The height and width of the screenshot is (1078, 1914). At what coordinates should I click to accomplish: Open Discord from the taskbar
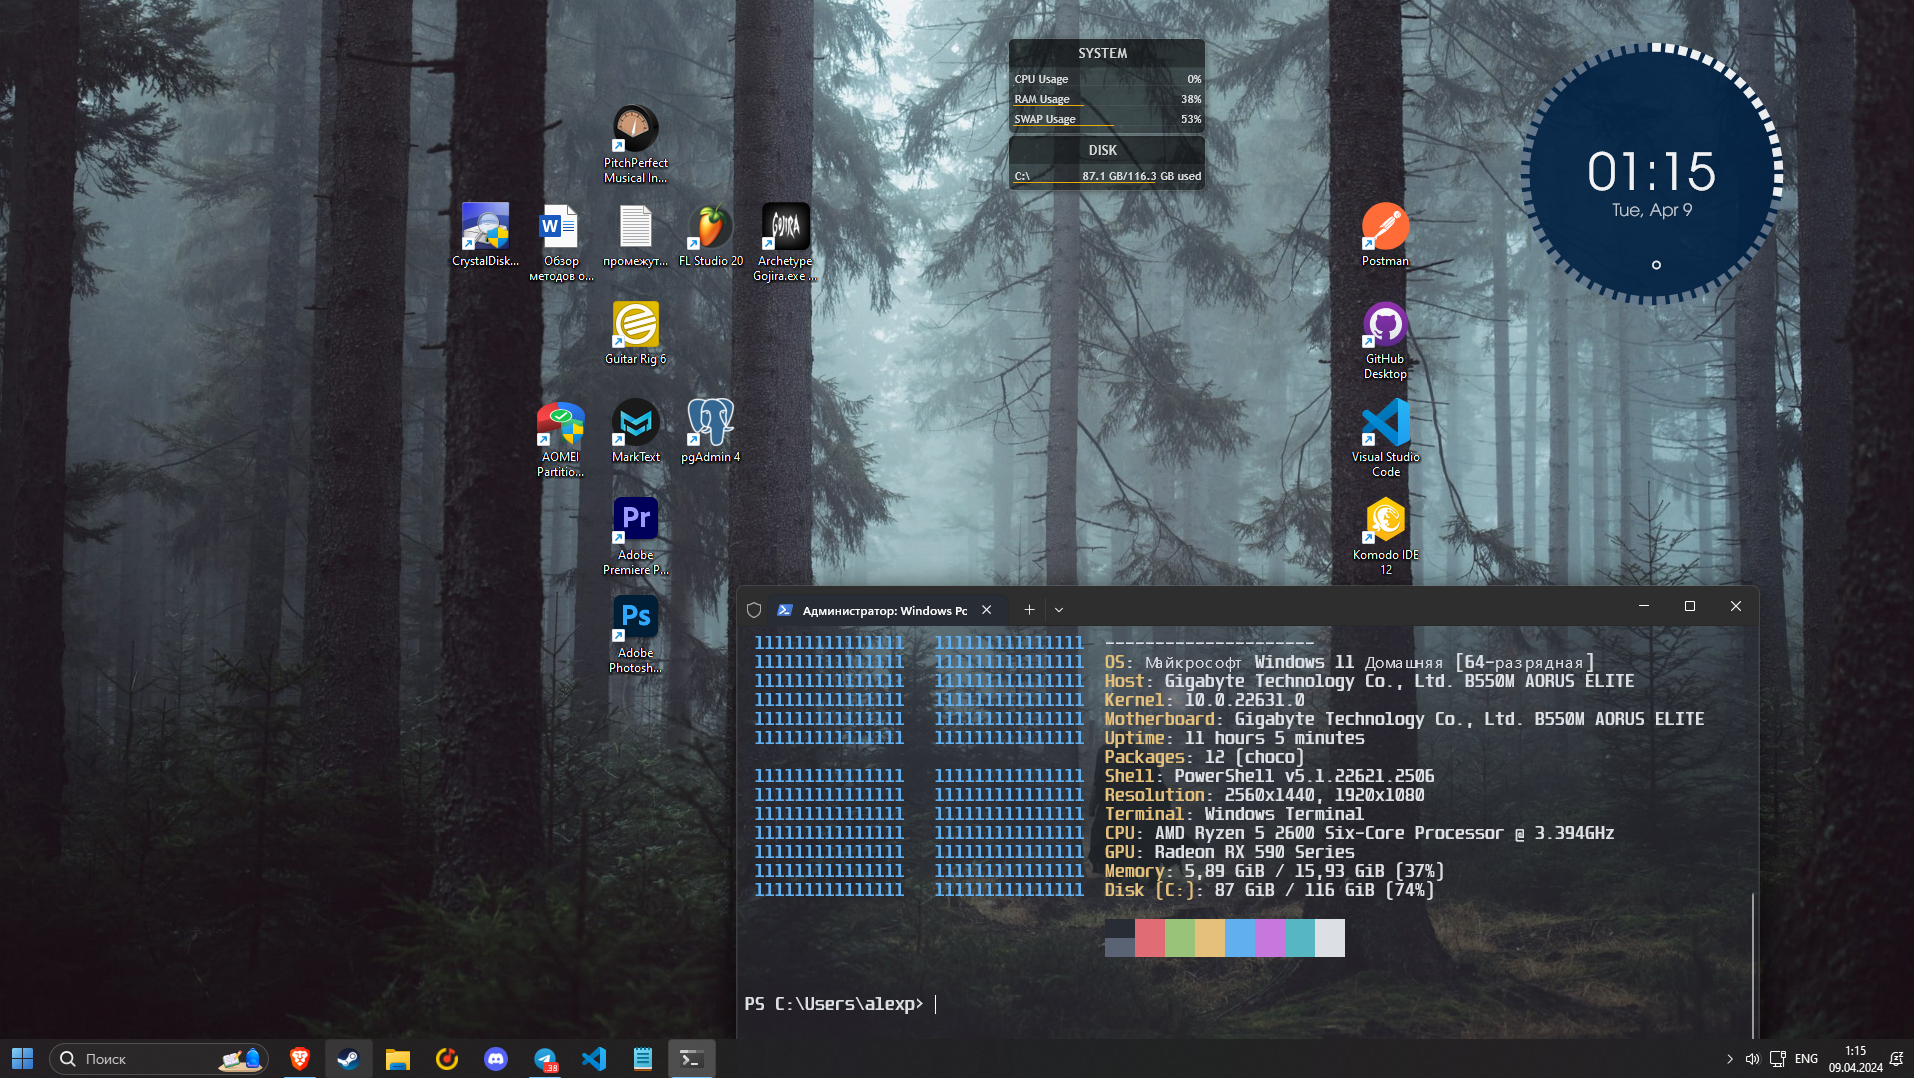coord(495,1058)
